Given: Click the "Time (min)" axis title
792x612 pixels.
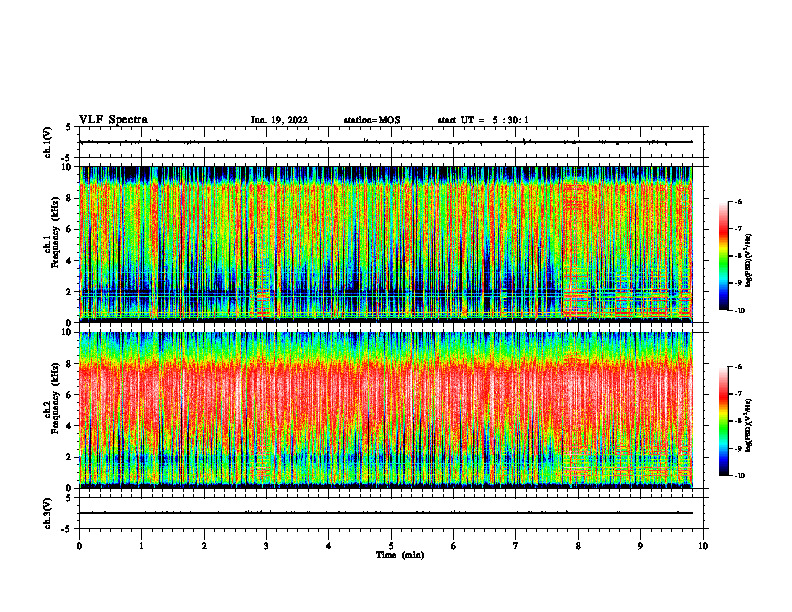Looking at the screenshot, I should [x=400, y=555].
